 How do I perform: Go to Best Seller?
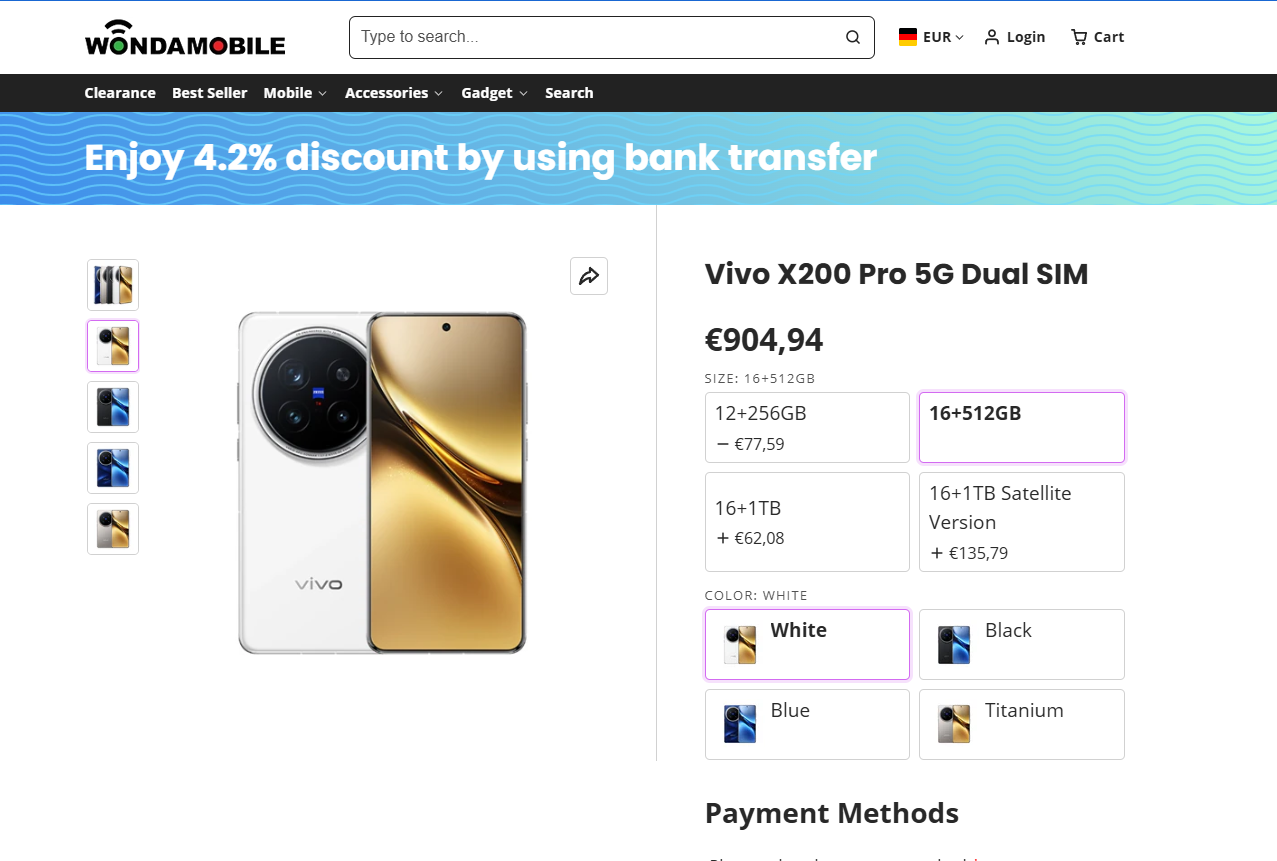click(209, 93)
